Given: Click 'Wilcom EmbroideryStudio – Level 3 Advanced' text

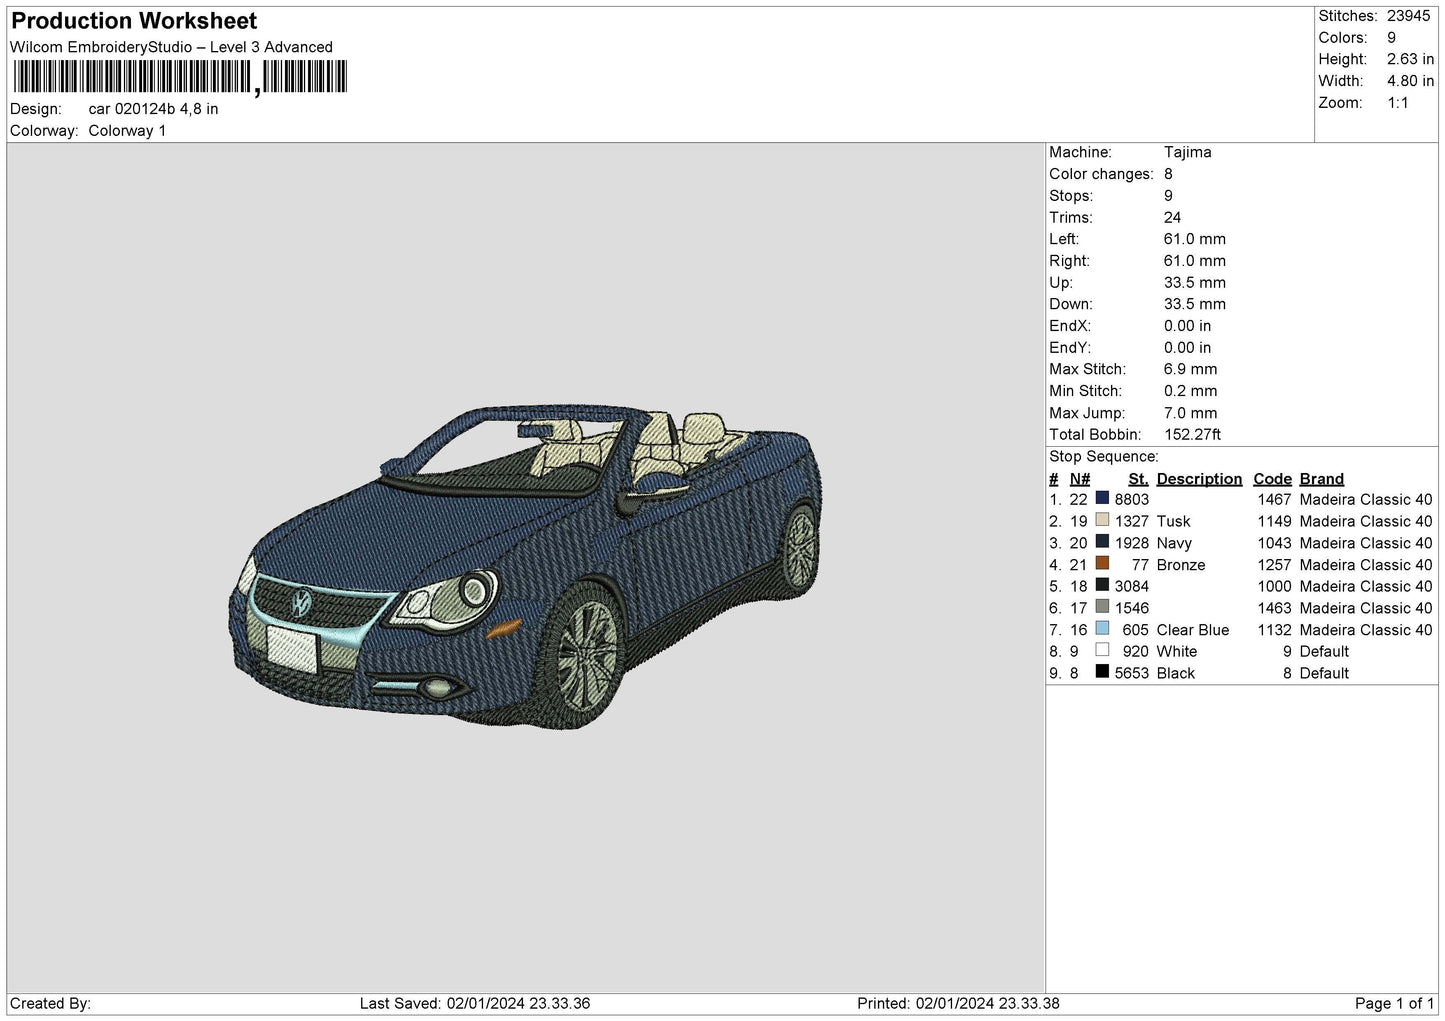Looking at the screenshot, I should point(171,47).
